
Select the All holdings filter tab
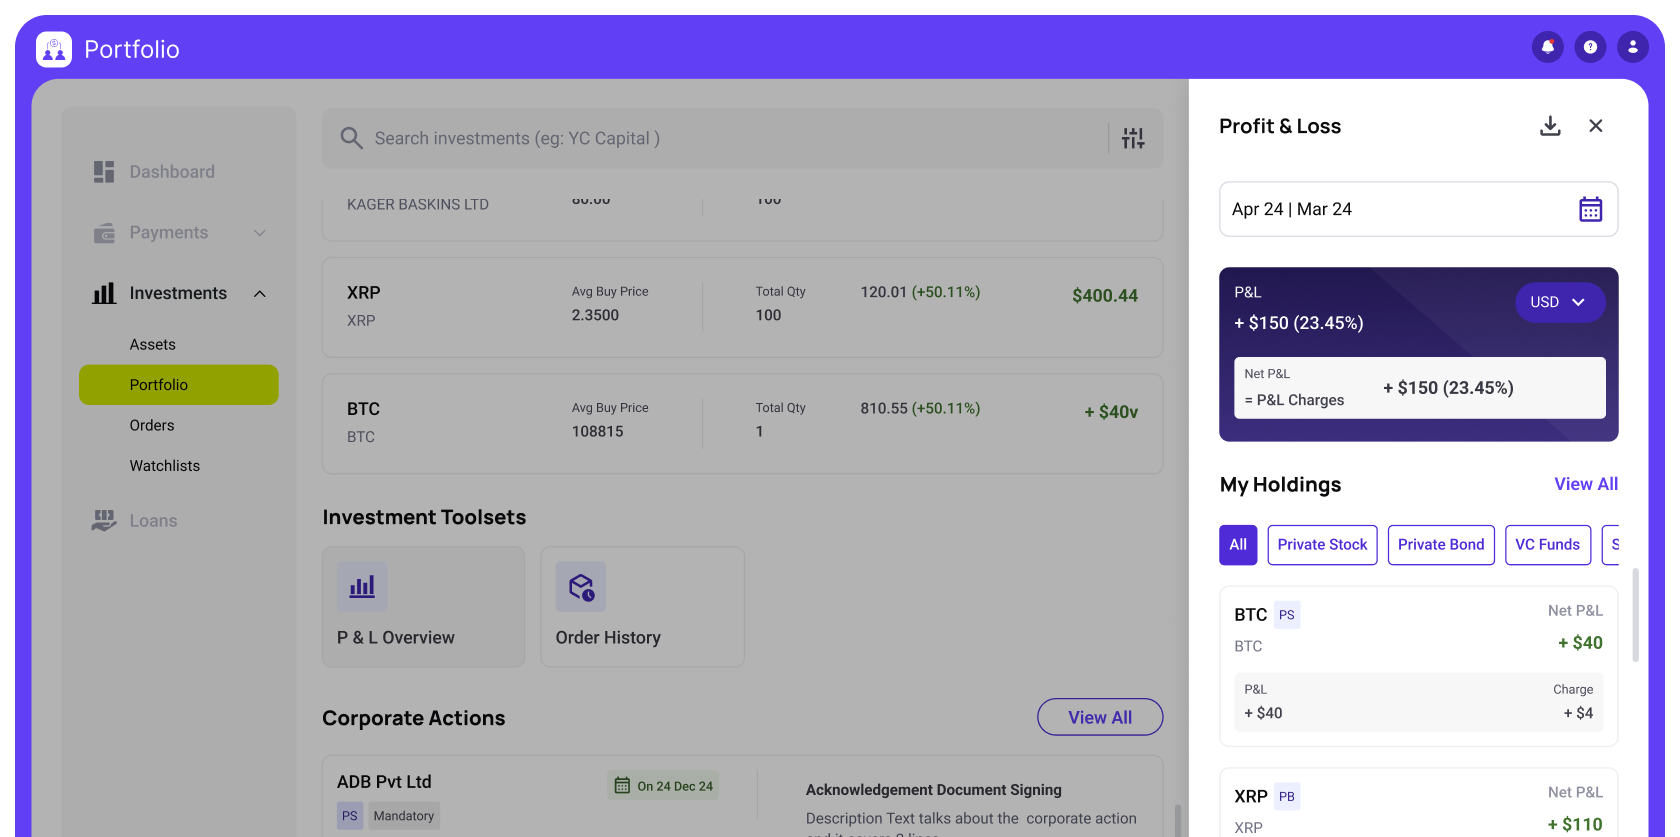click(1238, 545)
